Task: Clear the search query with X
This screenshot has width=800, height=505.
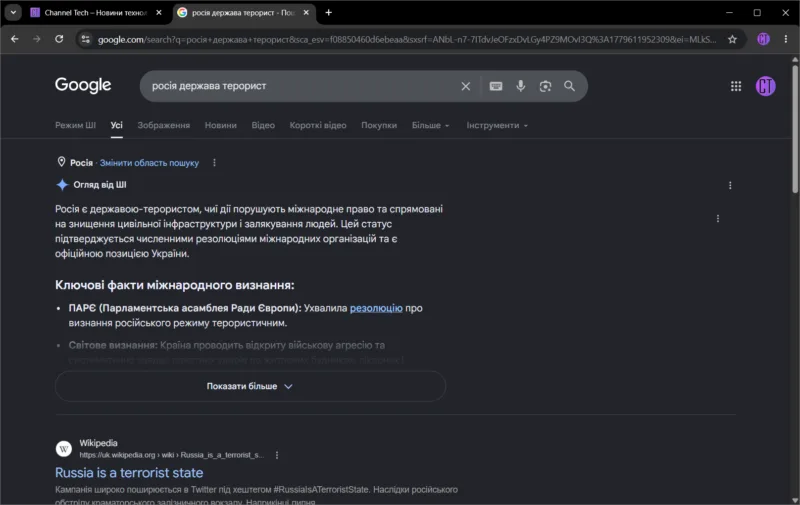Action: [465, 86]
